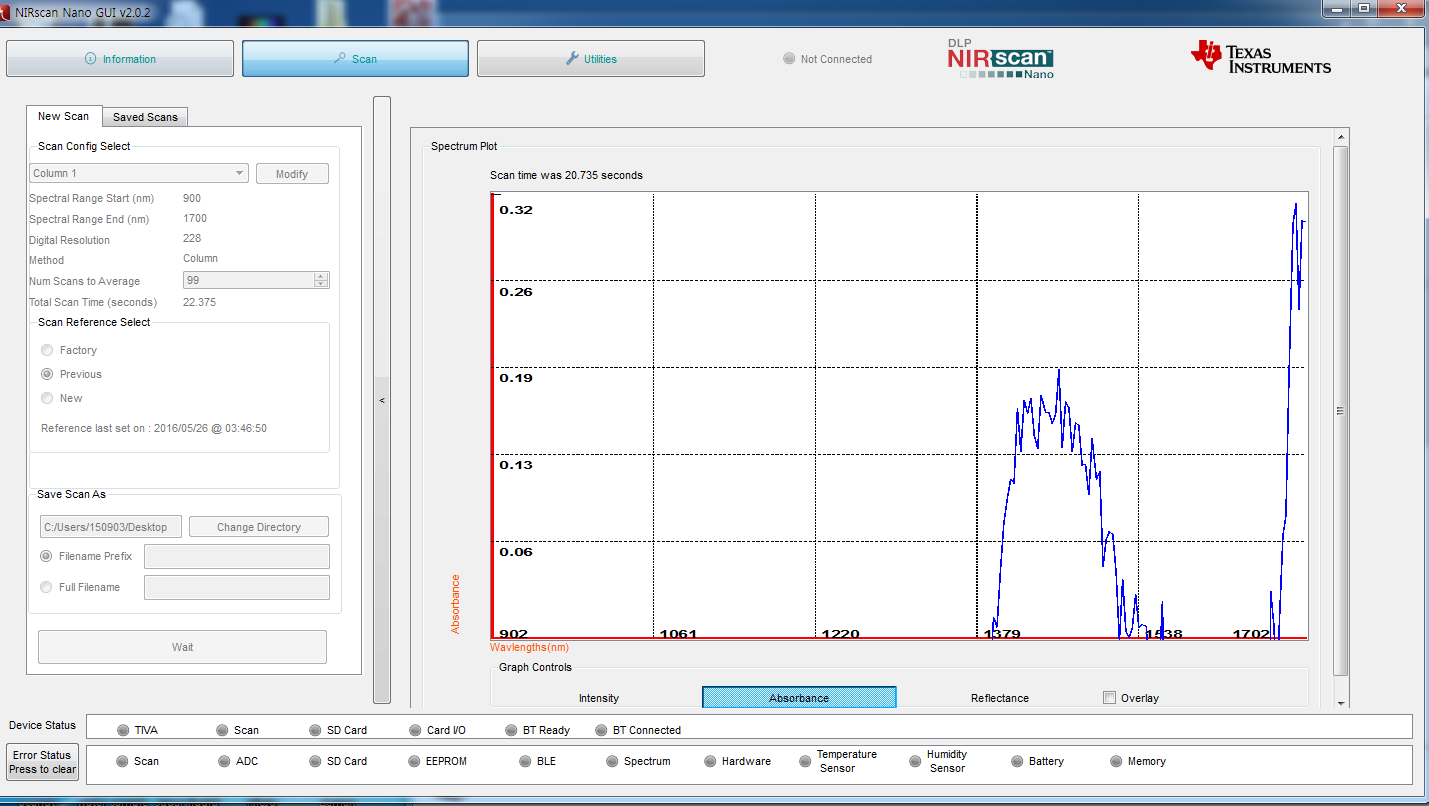Click 'Reference last set on' date text
This screenshot has height=806, width=1429.
click(154, 428)
